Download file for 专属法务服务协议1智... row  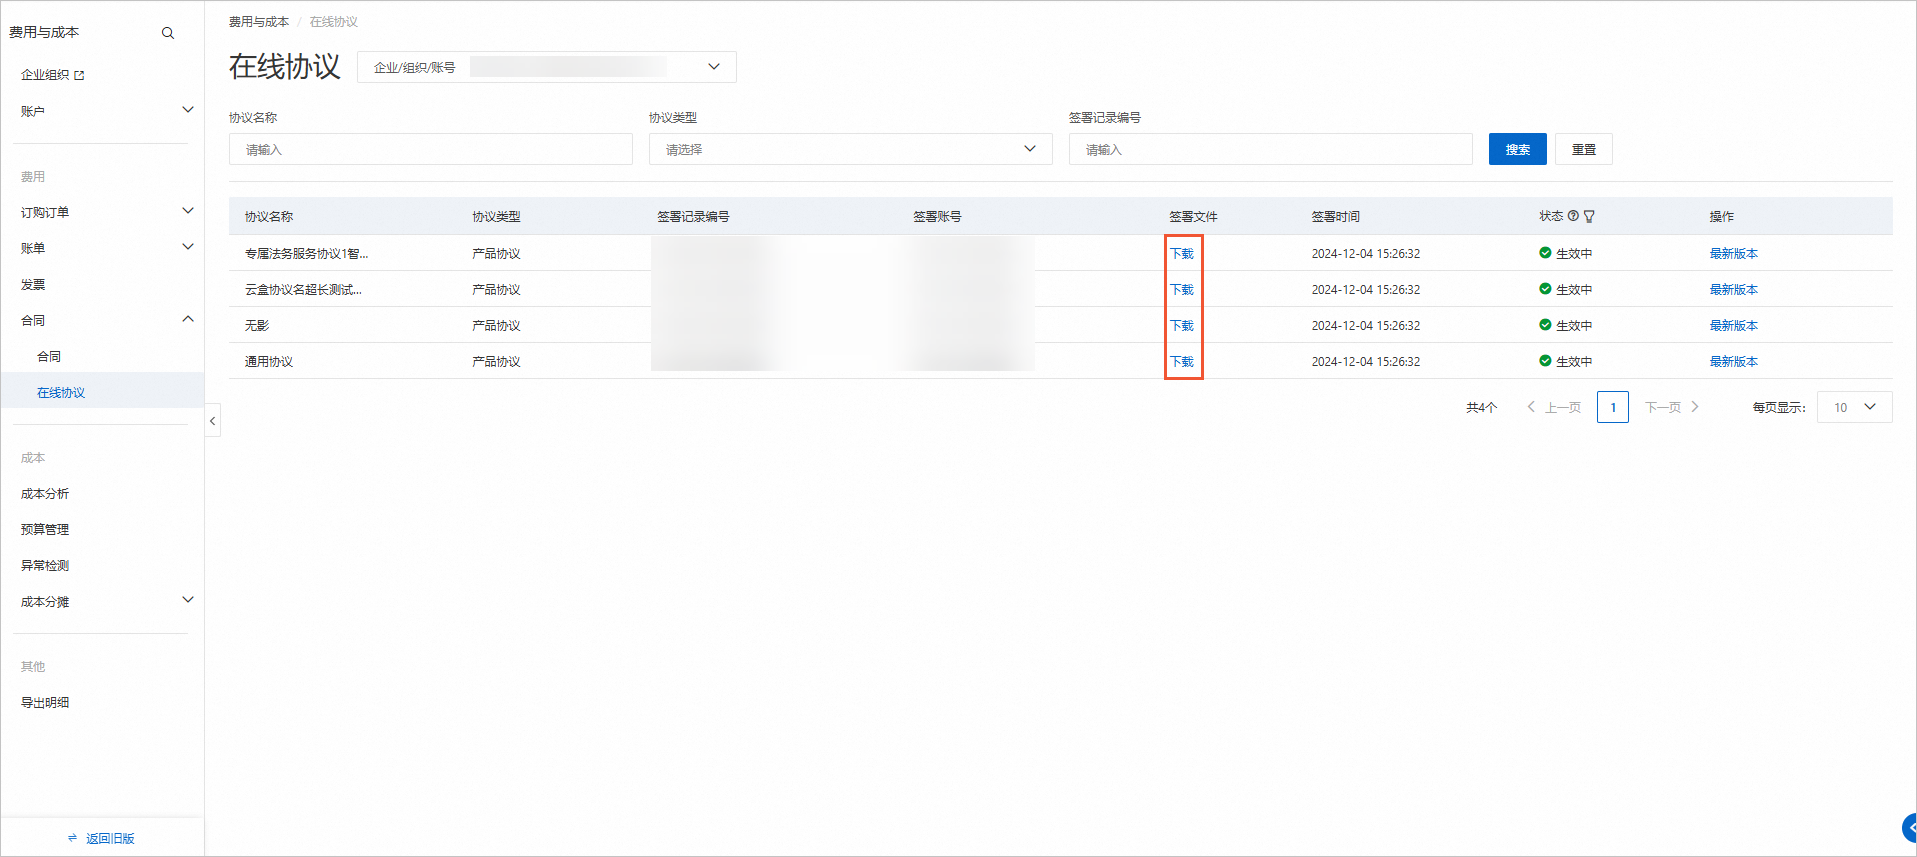(x=1182, y=254)
